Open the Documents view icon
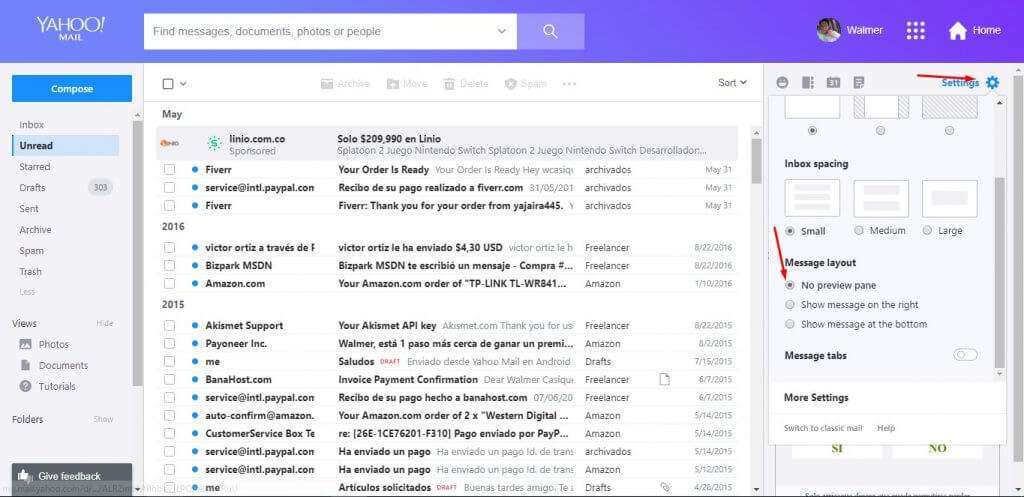 [x=25, y=365]
